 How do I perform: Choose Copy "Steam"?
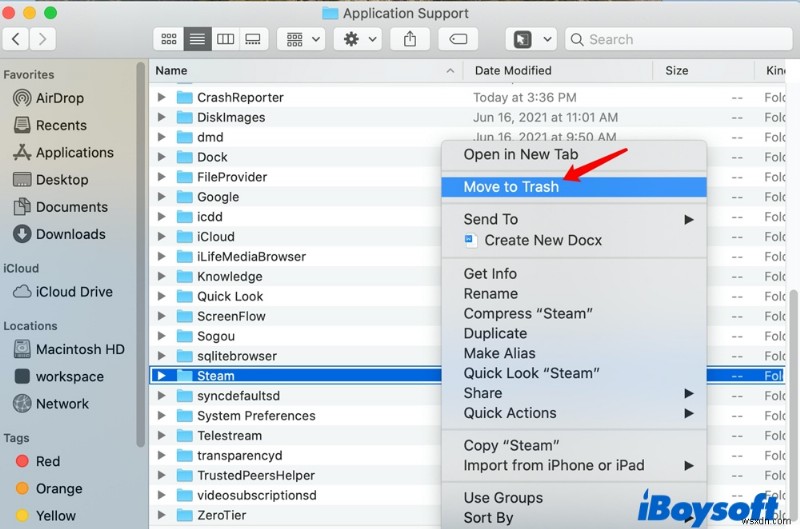coord(574,445)
